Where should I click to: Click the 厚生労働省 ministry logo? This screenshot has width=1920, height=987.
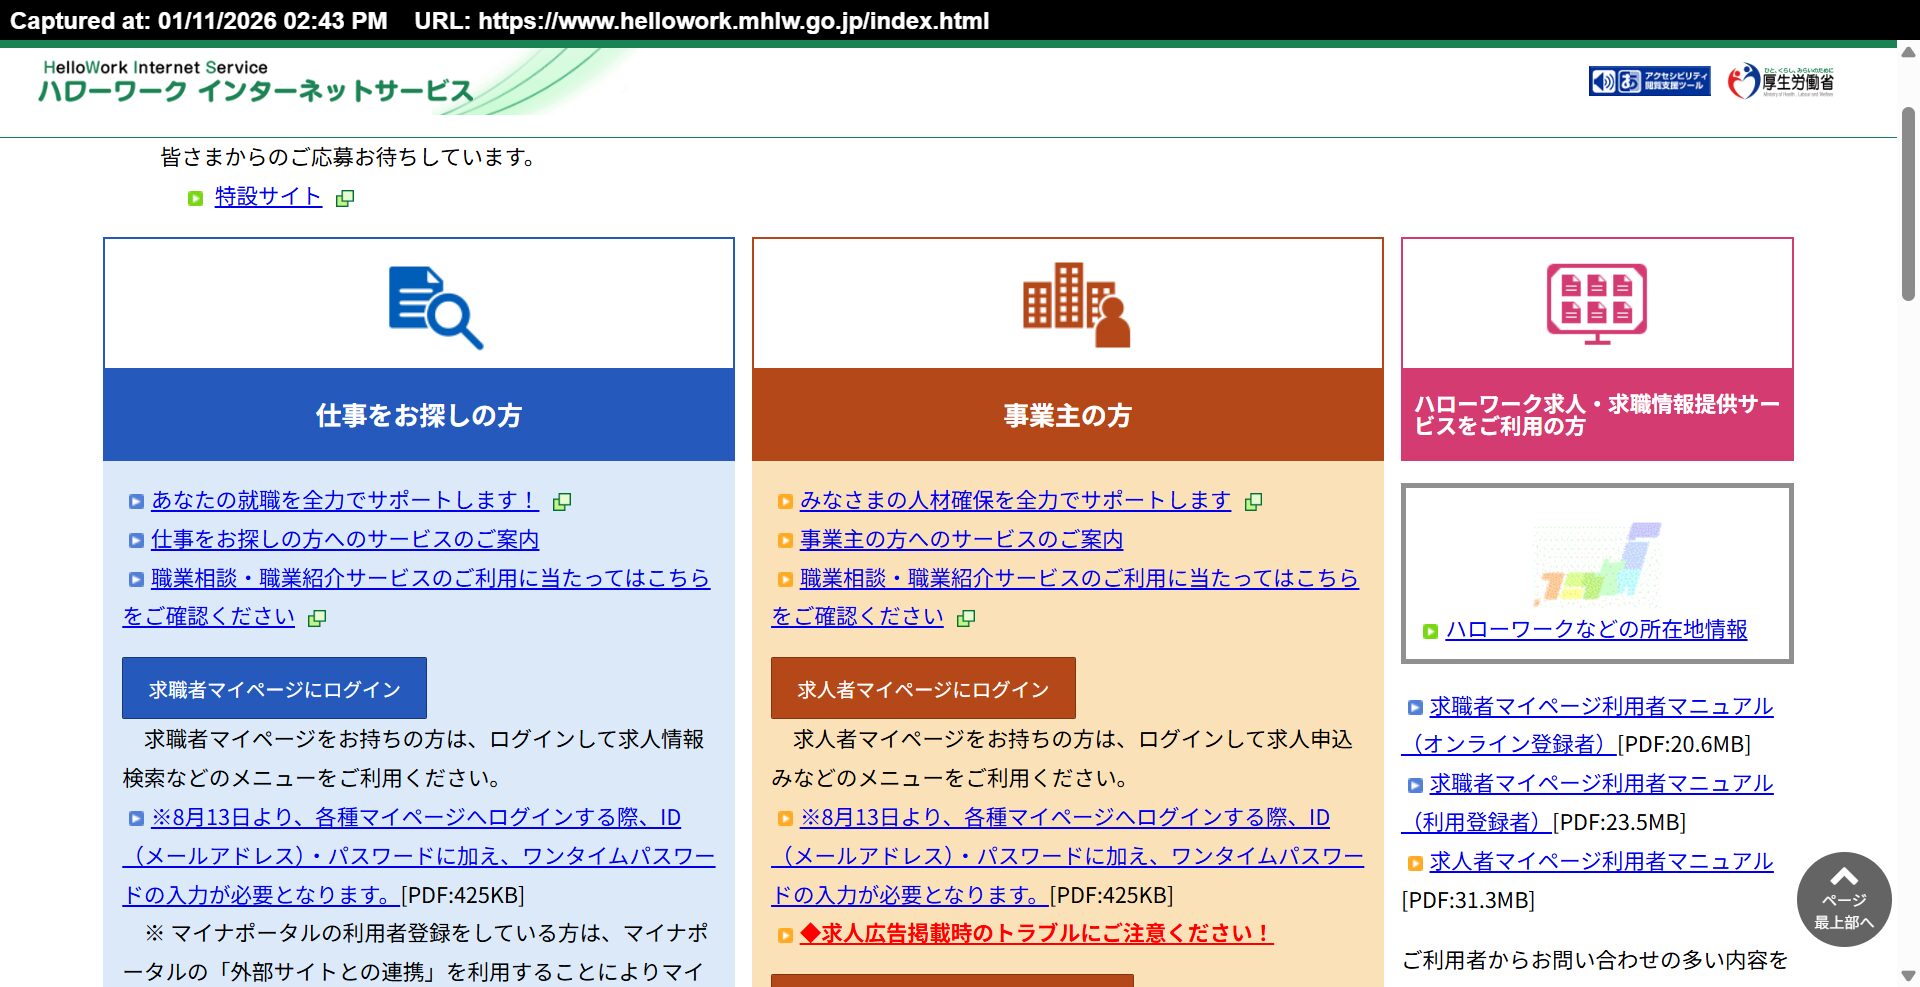point(1780,81)
